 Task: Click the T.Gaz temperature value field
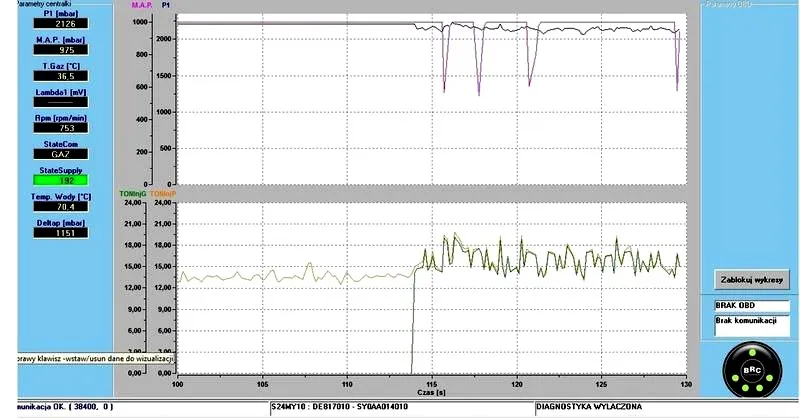pyautogui.click(x=61, y=76)
